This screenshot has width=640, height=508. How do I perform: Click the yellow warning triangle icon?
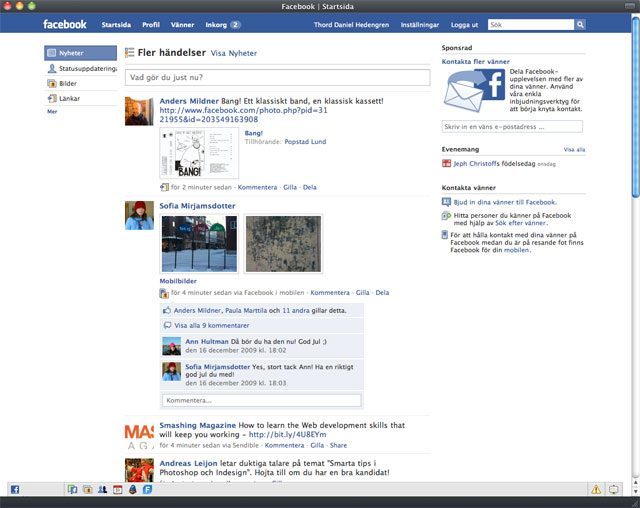[x=596, y=489]
